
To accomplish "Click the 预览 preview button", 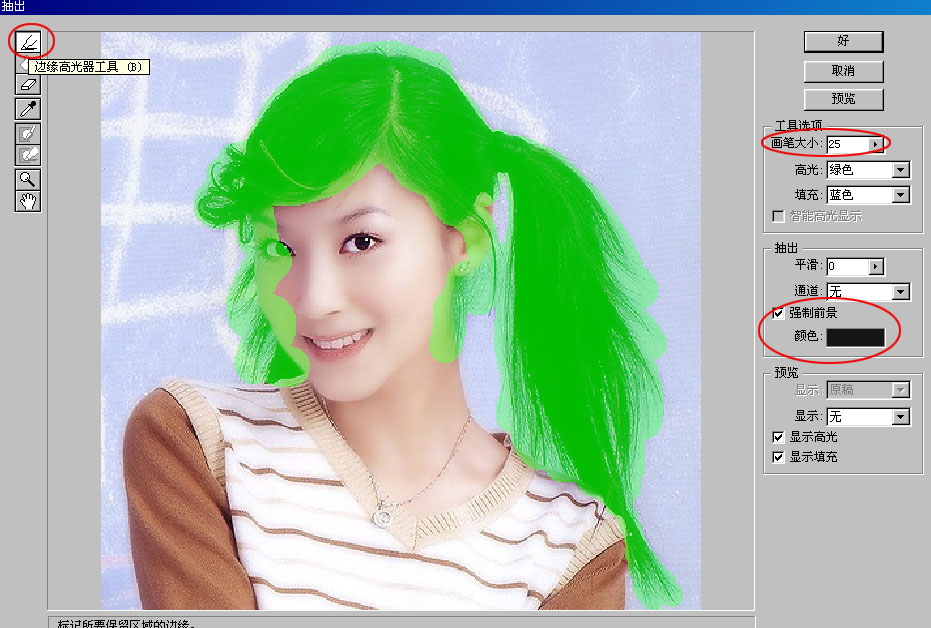I will click(843, 99).
